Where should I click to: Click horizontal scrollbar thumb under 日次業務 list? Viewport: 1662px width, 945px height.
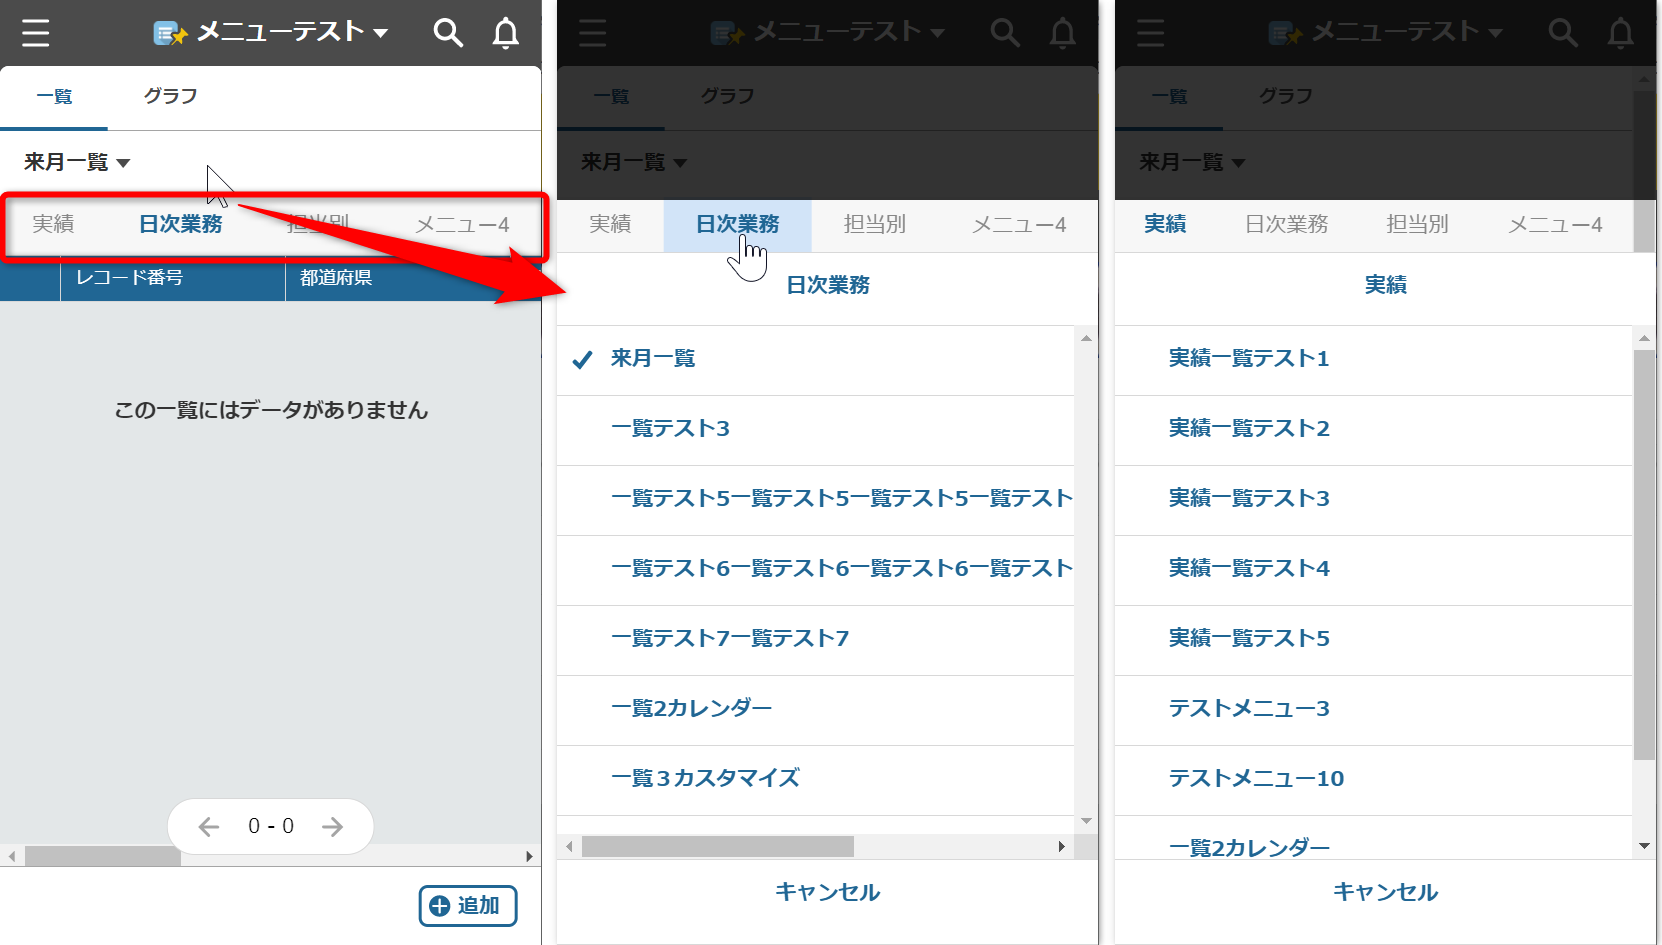click(x=717, y=847)
